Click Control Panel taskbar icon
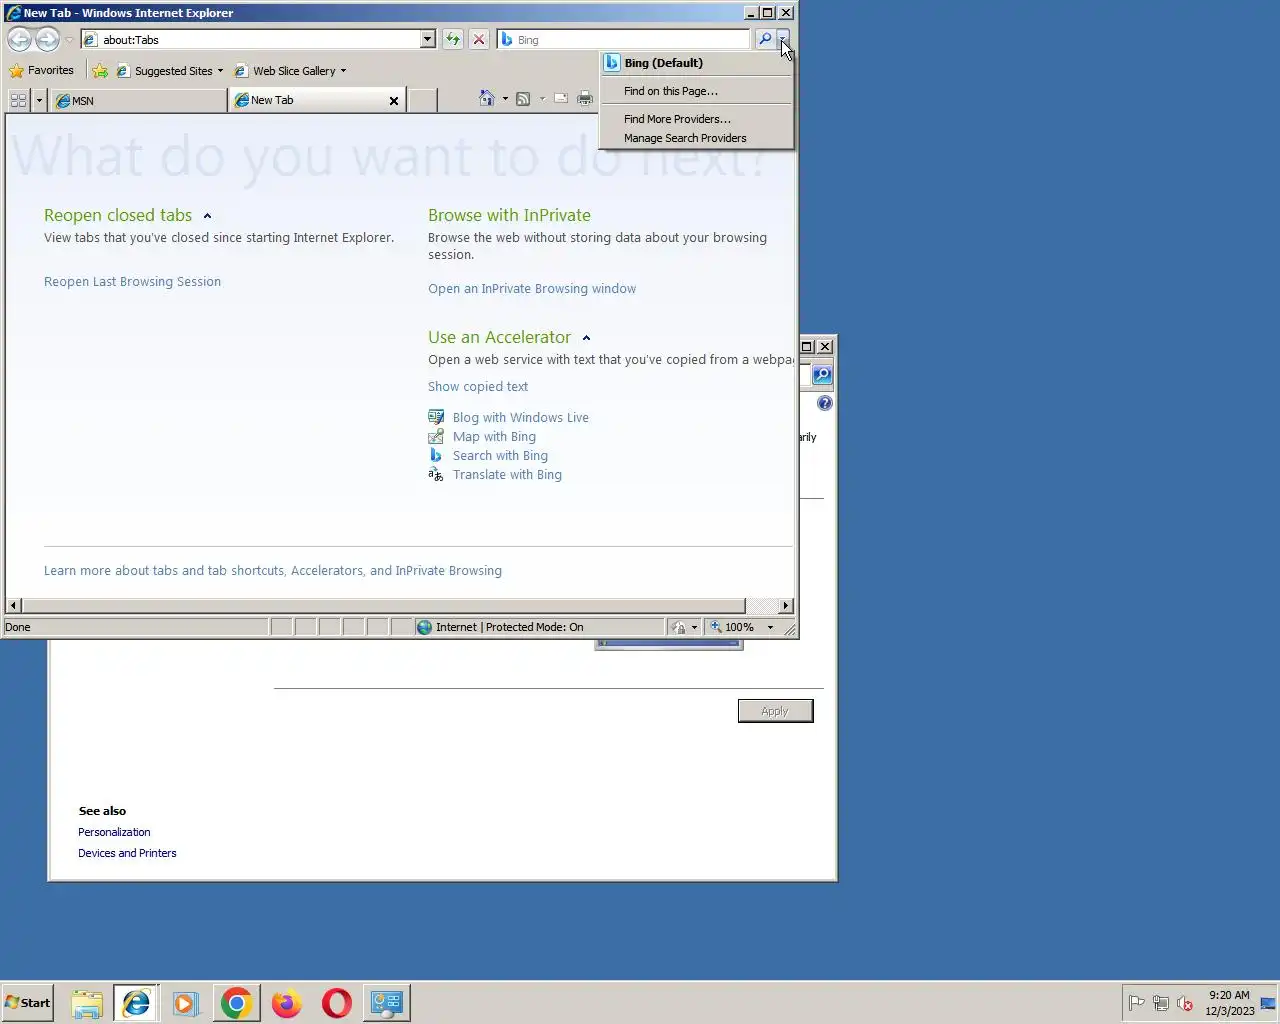The height and width of the screenshot is (1024, 1280). point(387,1003)
